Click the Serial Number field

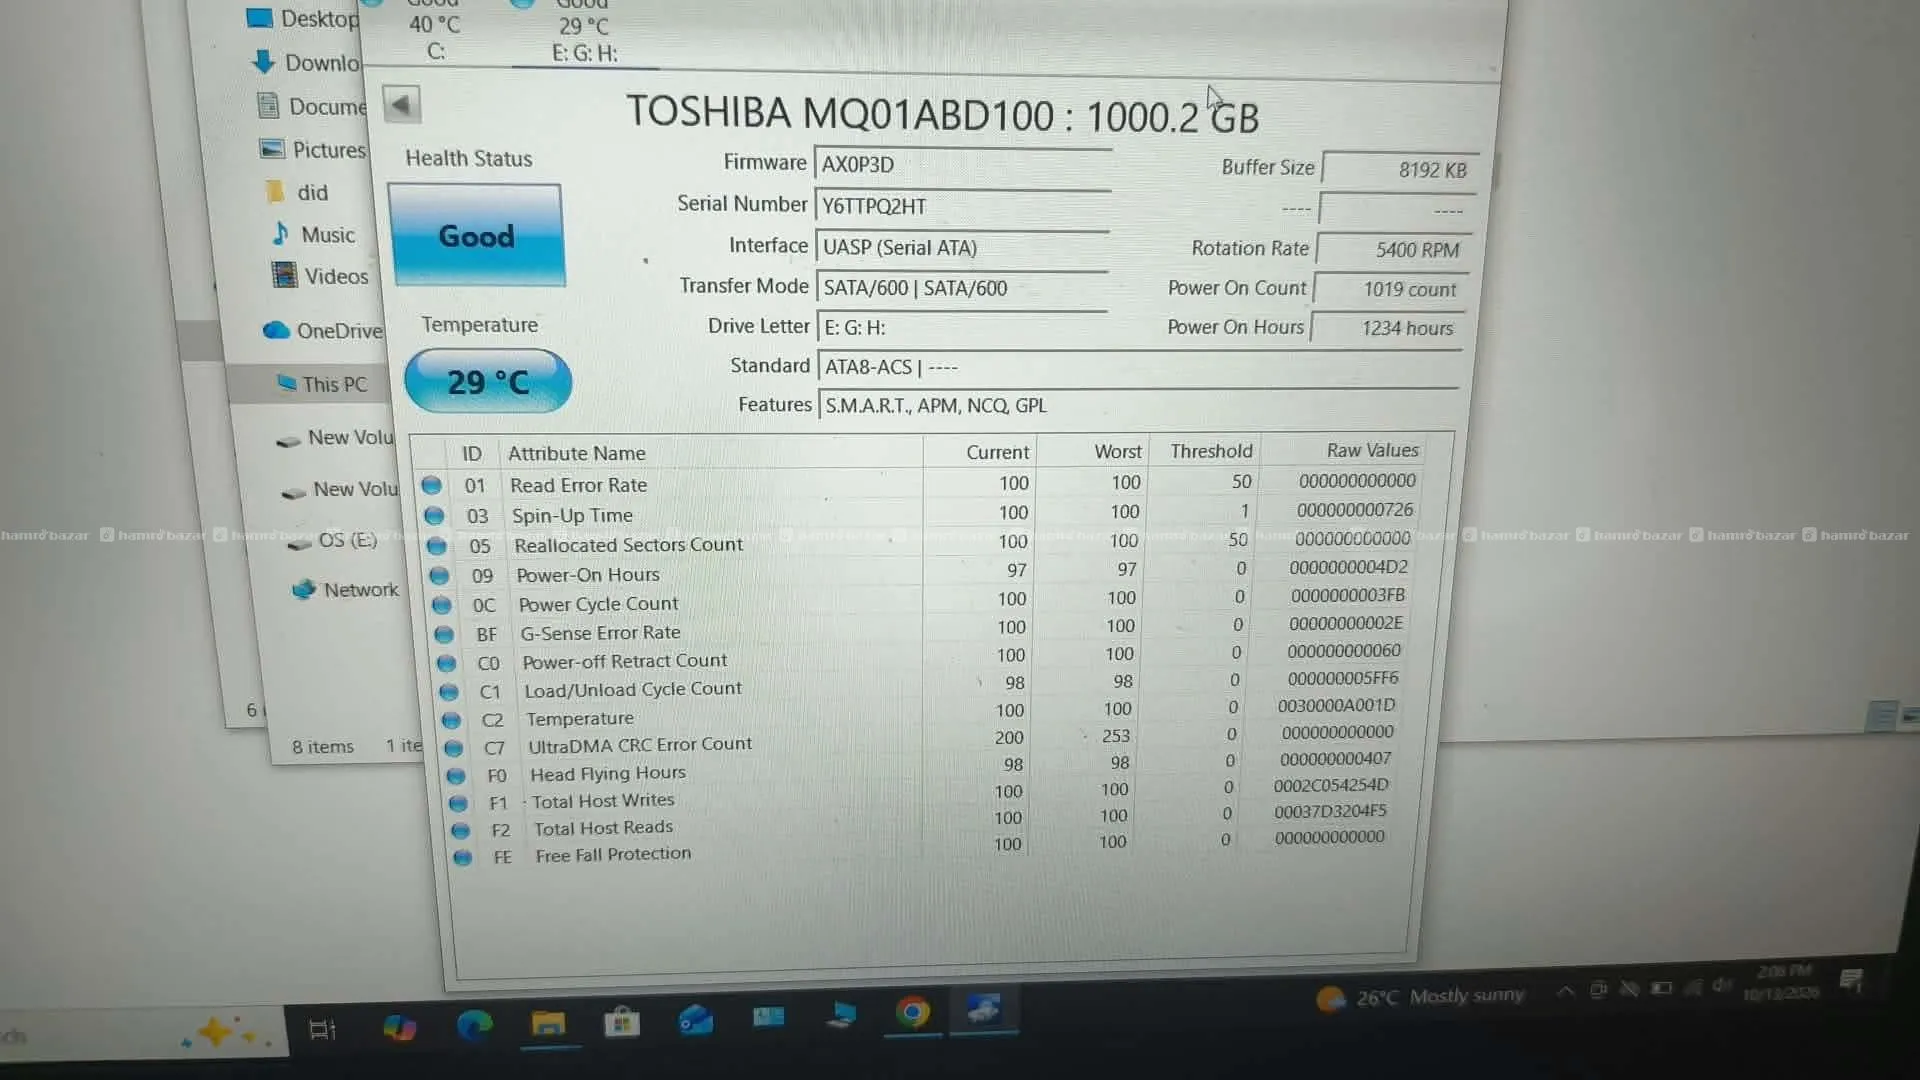pyautogui.click(x=962, y=205)
